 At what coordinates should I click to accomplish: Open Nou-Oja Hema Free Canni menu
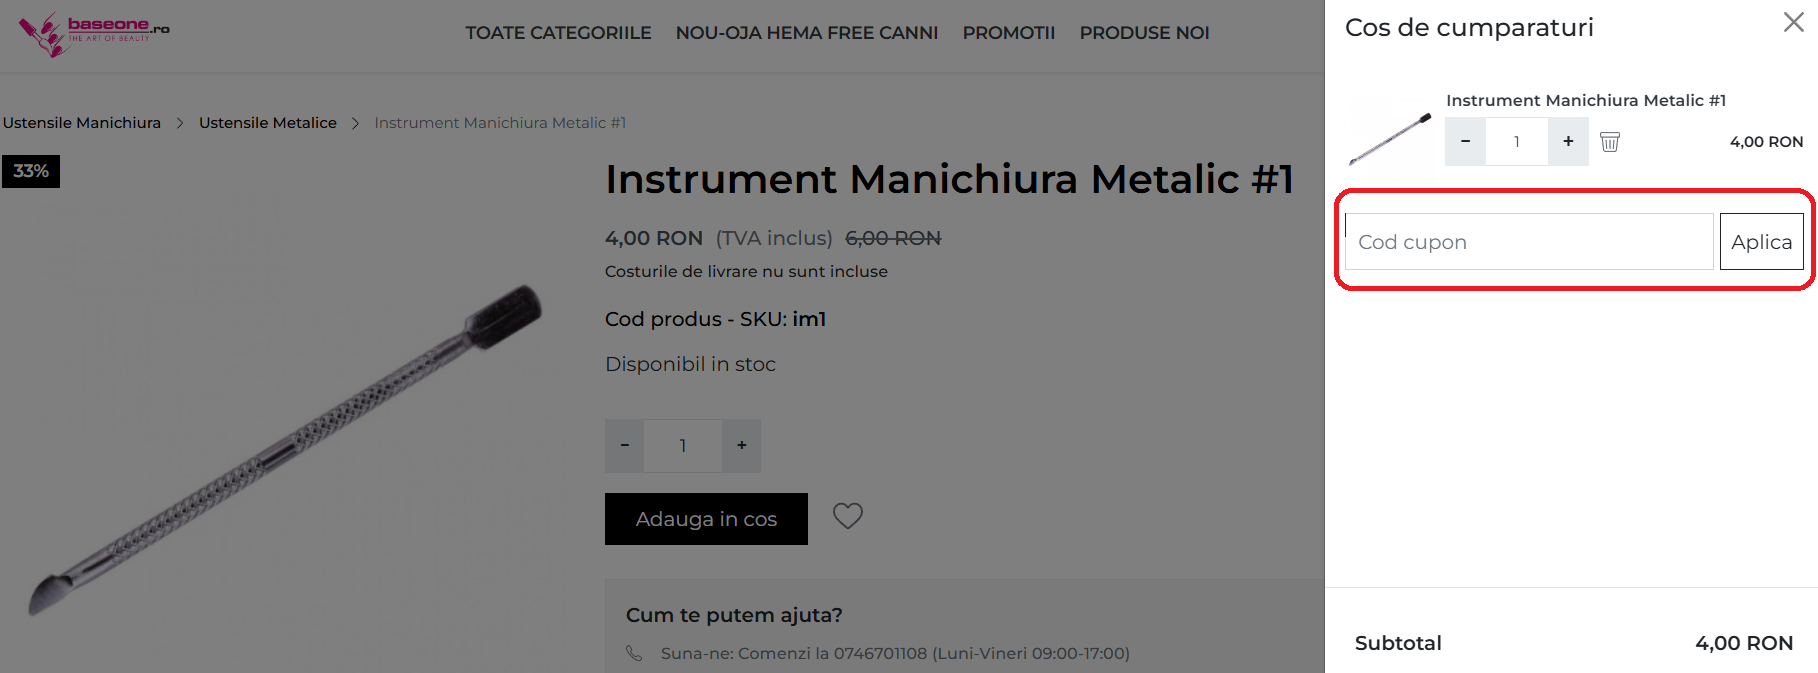coord(806,33)
